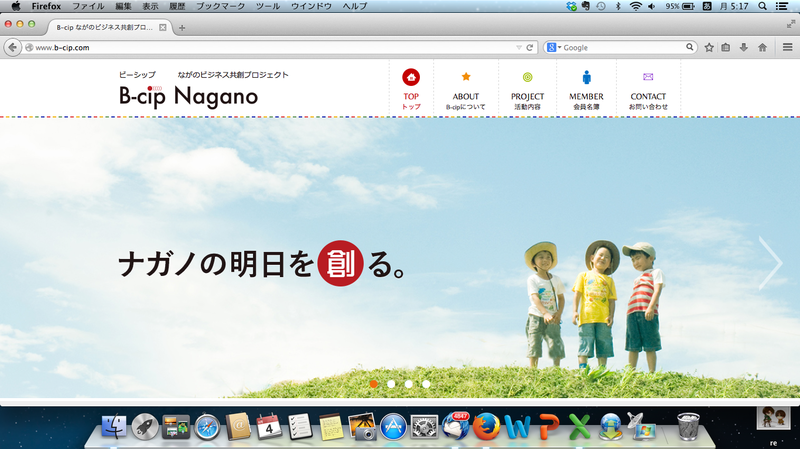Go to the Firefox home page icon
Screen dimensions: 800x449
762,47
